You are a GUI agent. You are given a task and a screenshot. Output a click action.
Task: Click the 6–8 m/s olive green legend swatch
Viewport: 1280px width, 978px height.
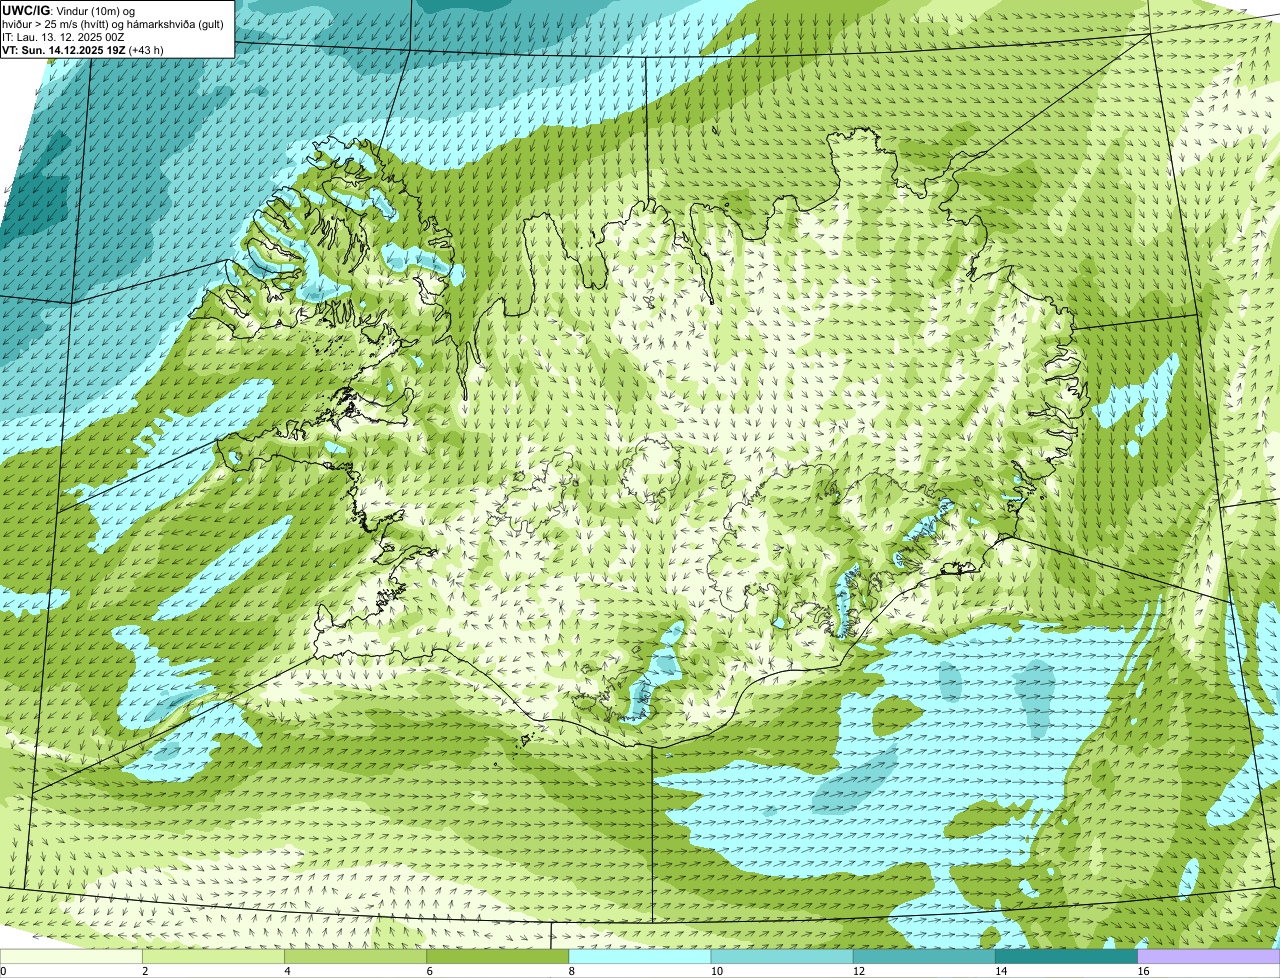pos(498,957)
